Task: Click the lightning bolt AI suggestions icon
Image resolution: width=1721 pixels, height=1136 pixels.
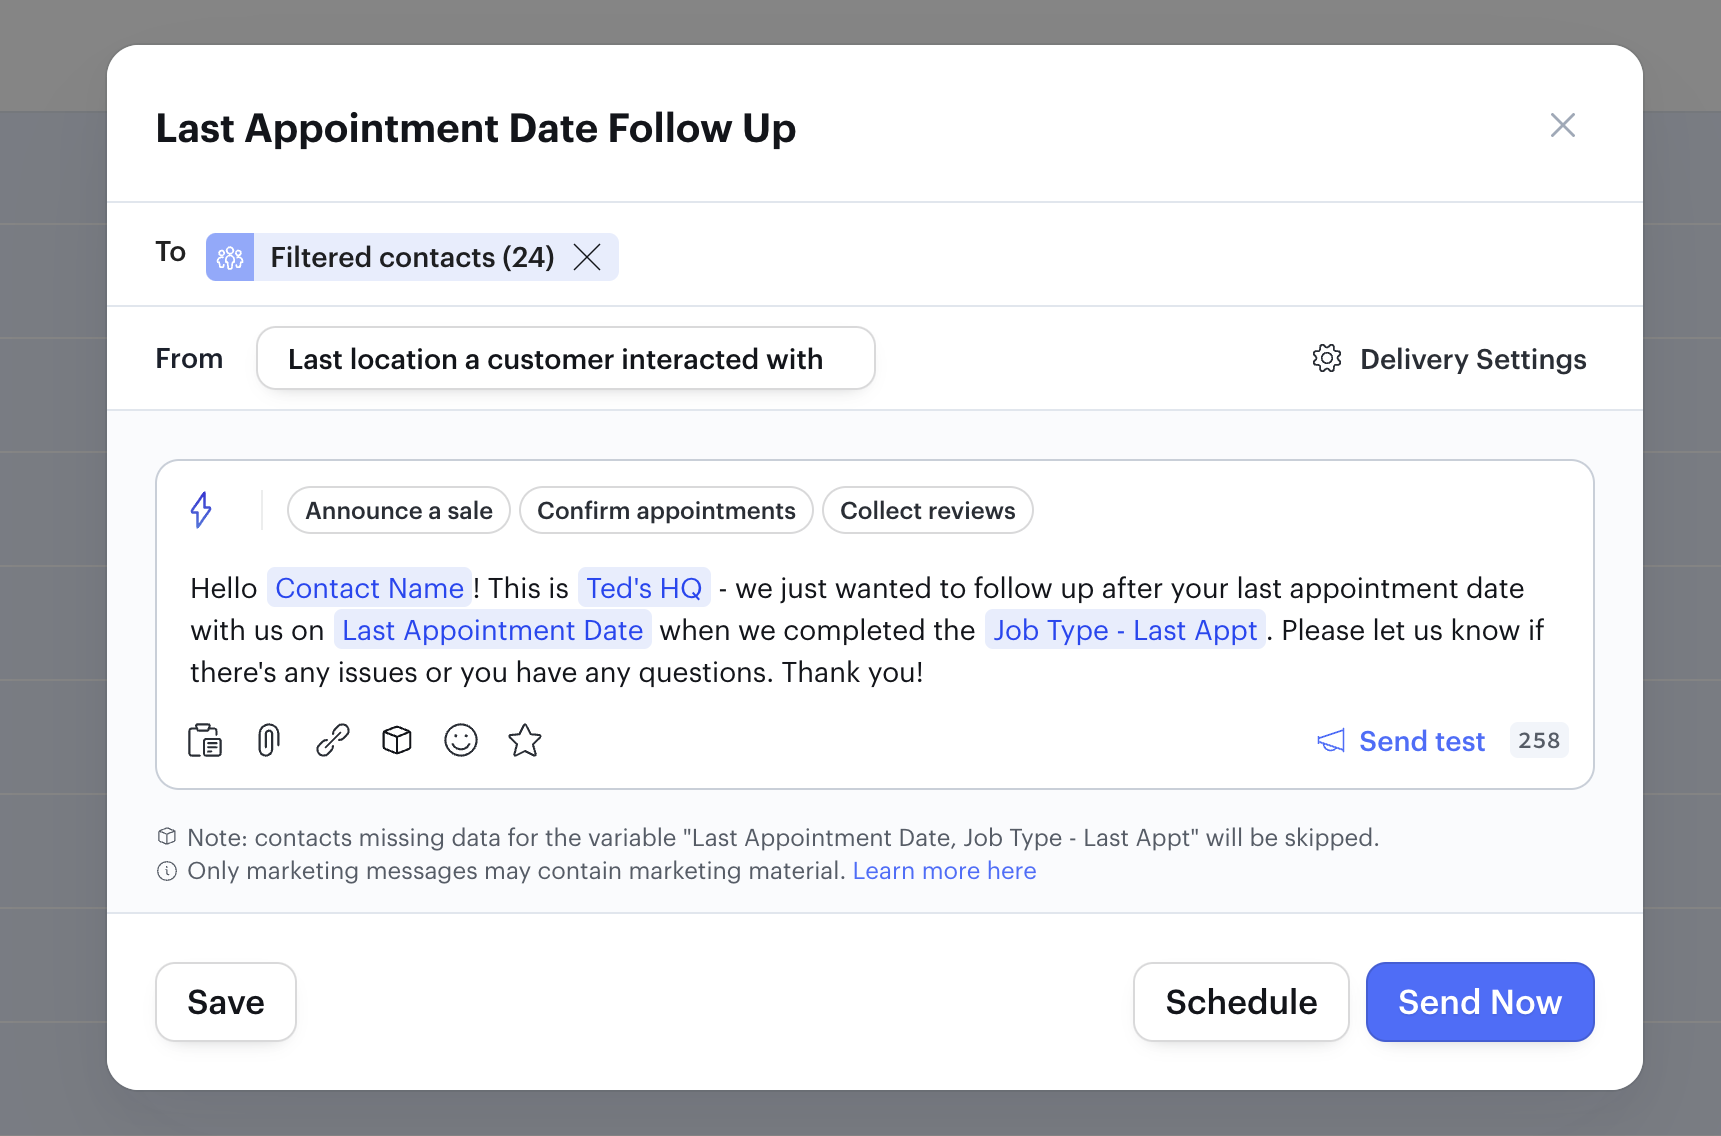Action: [x=201, y=510]
